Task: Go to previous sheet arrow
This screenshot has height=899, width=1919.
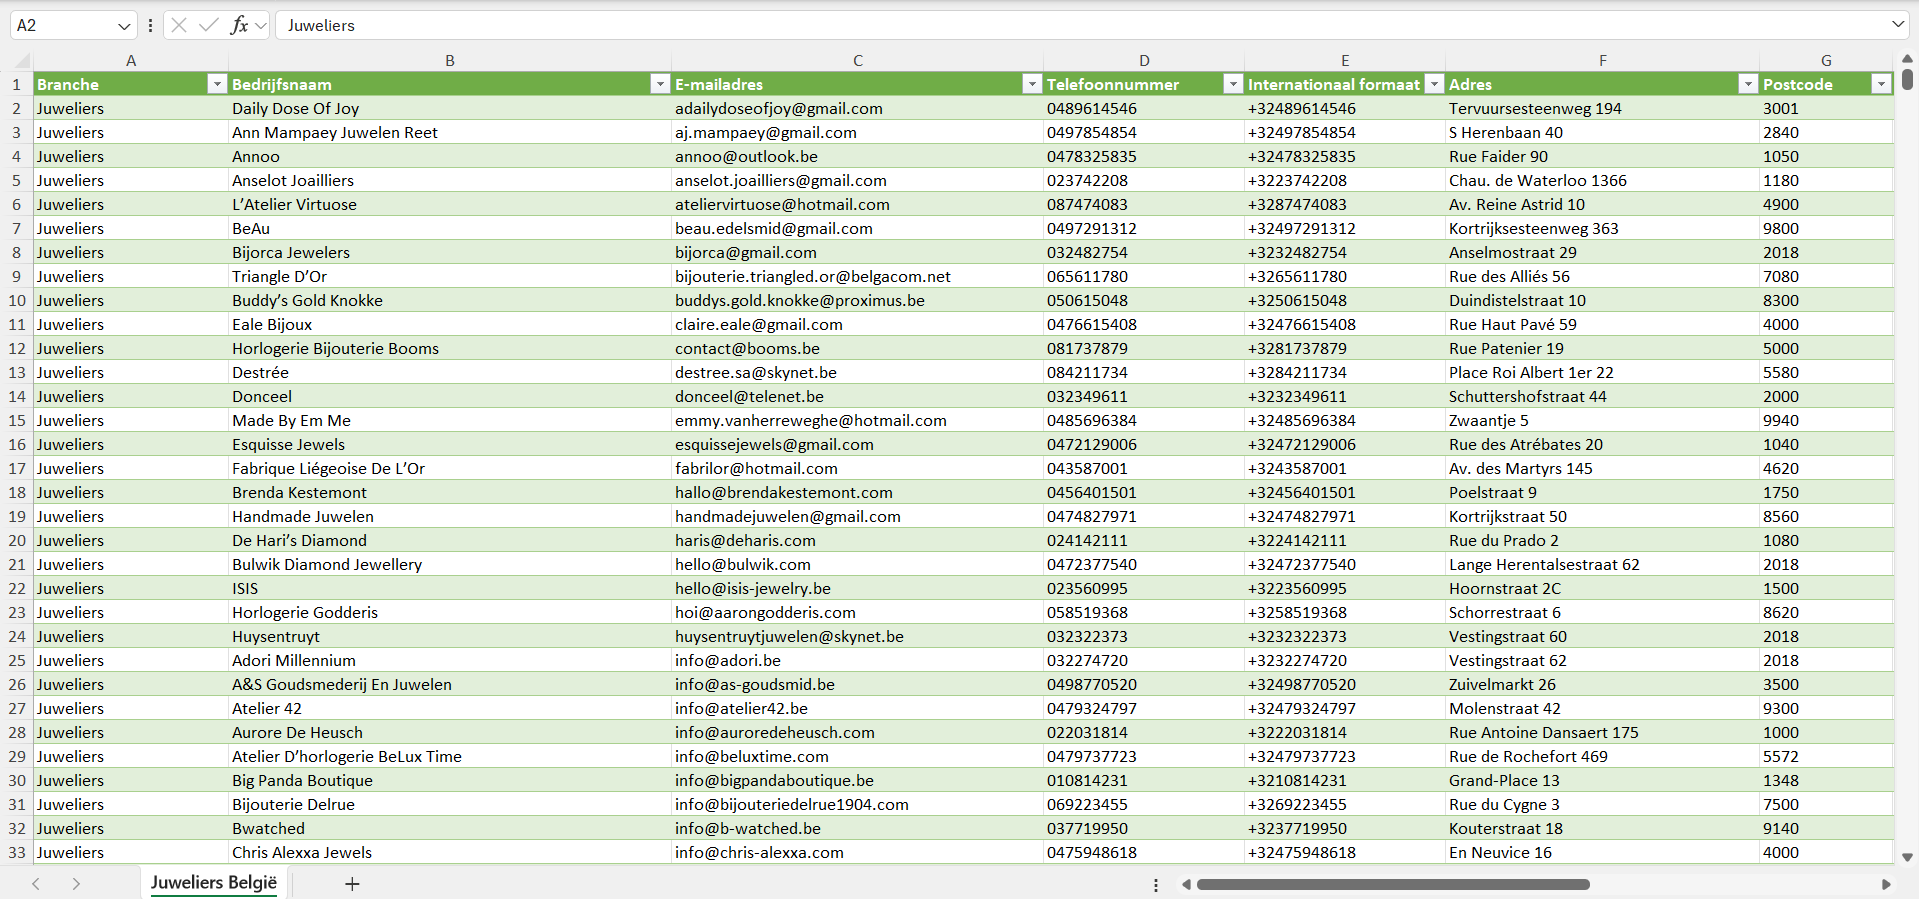Action: click(36, 884)
